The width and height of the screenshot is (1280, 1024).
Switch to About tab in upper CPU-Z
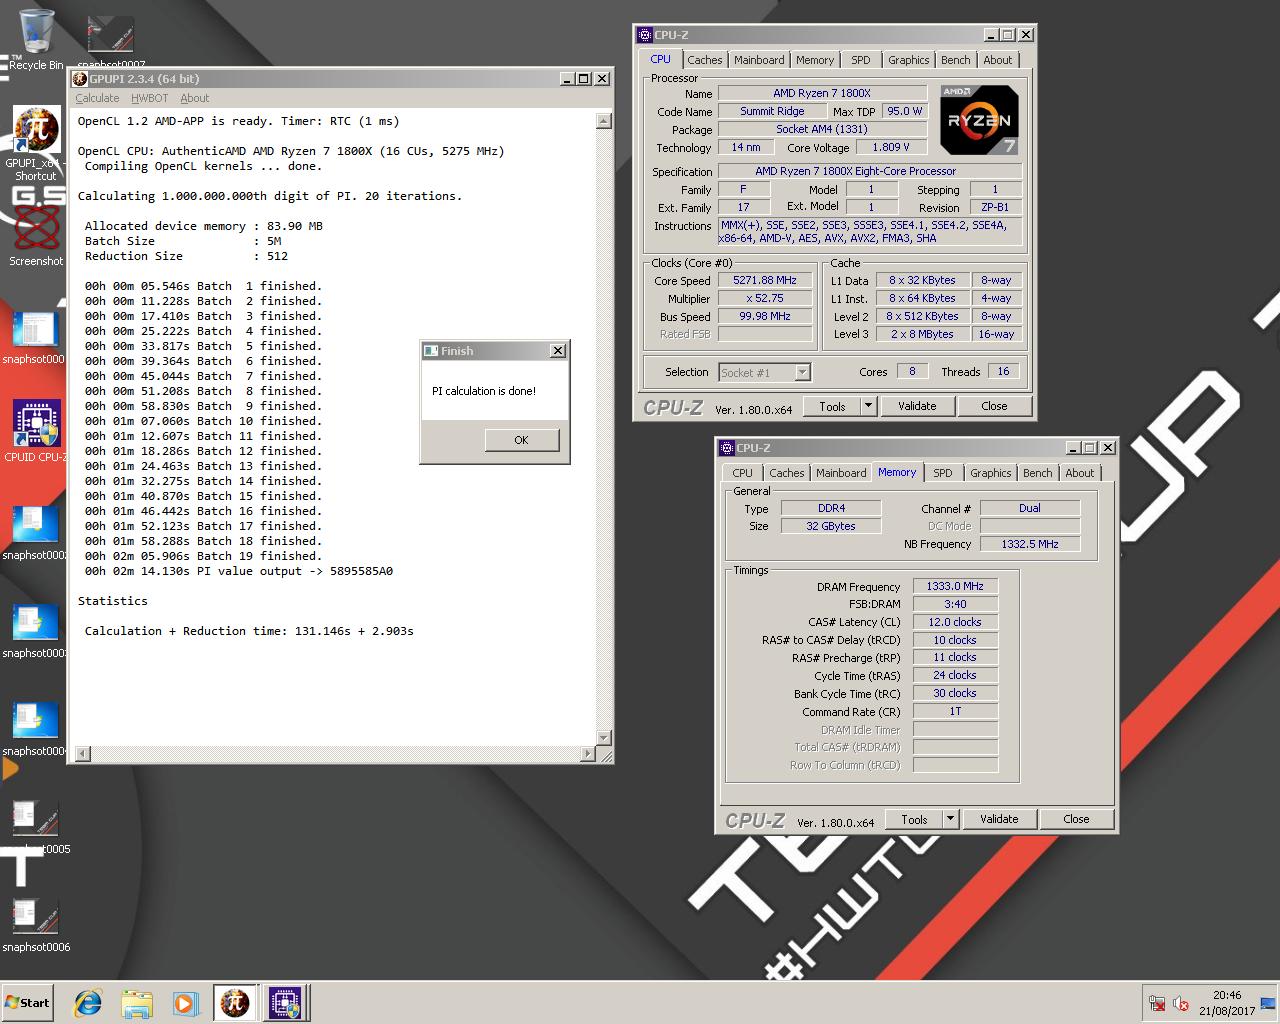(x=998, y=60)
